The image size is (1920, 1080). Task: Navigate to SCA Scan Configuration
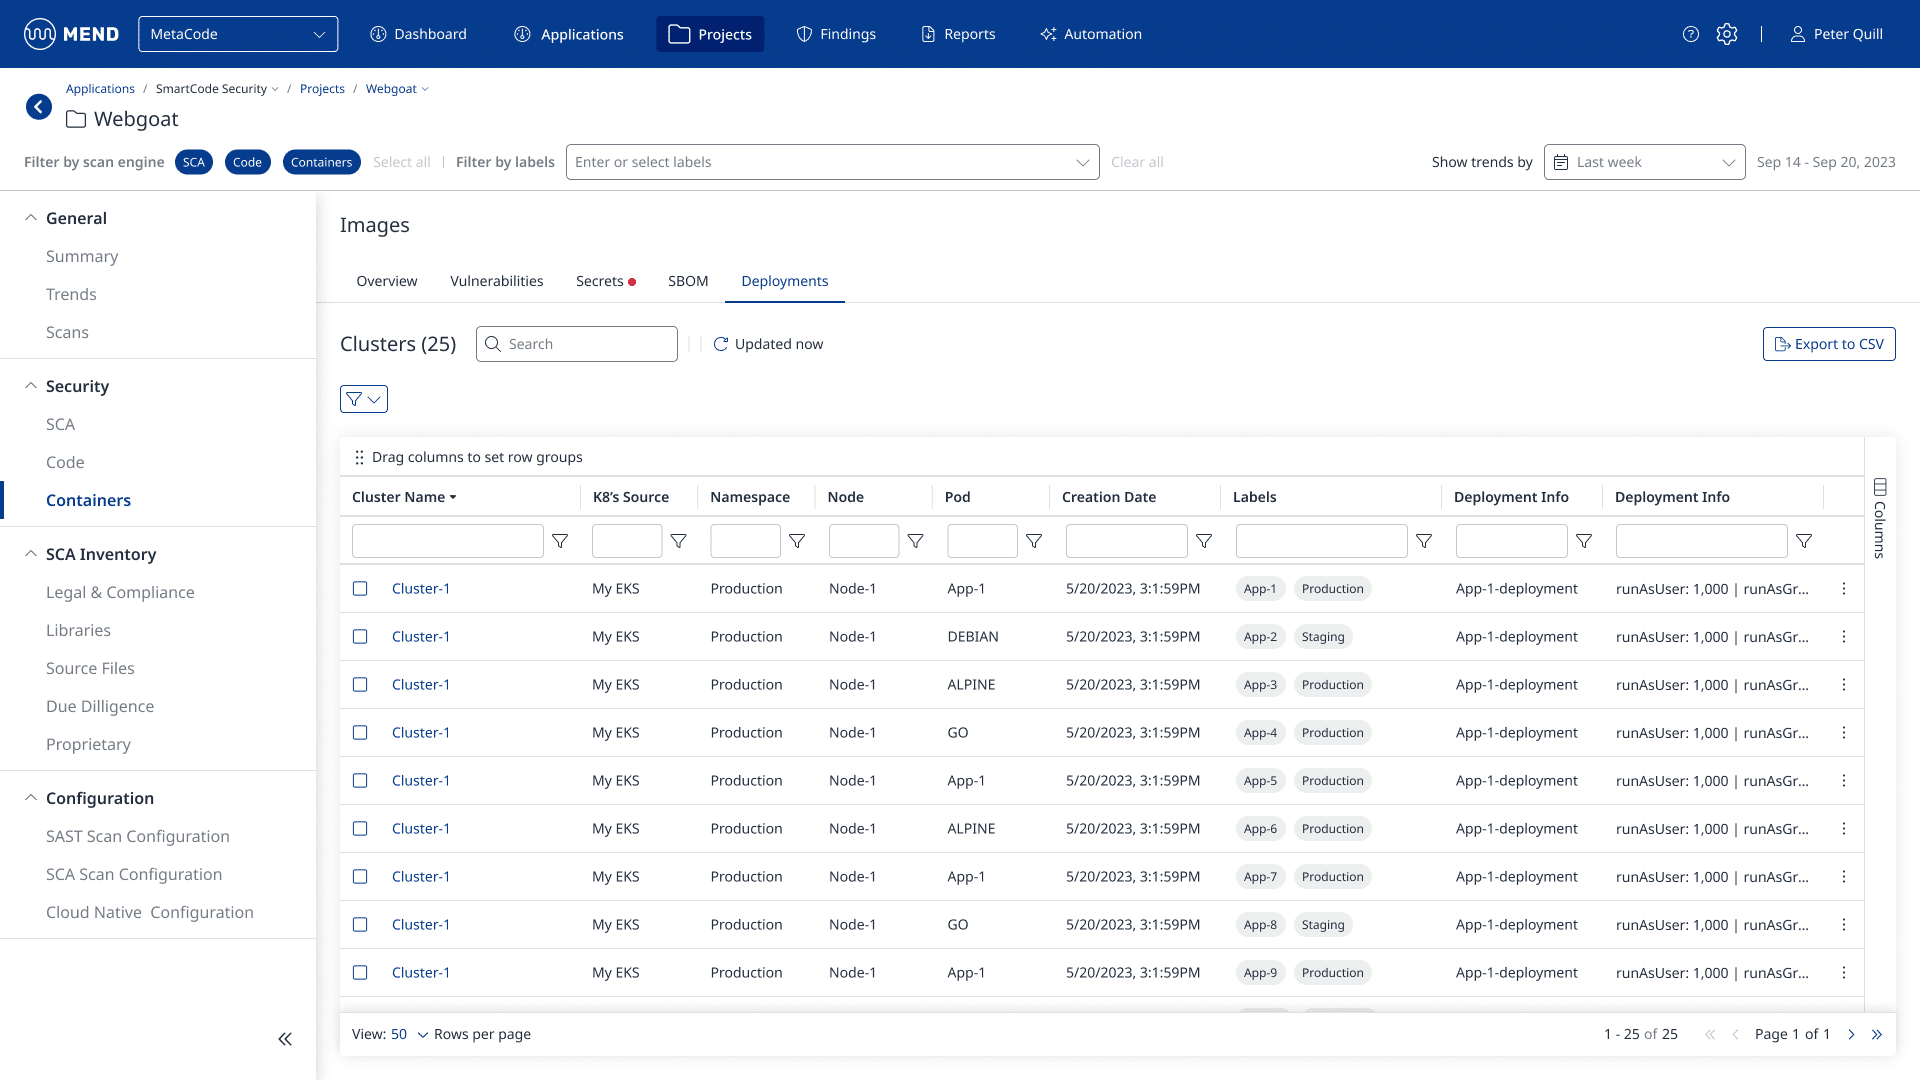(133, 874)
